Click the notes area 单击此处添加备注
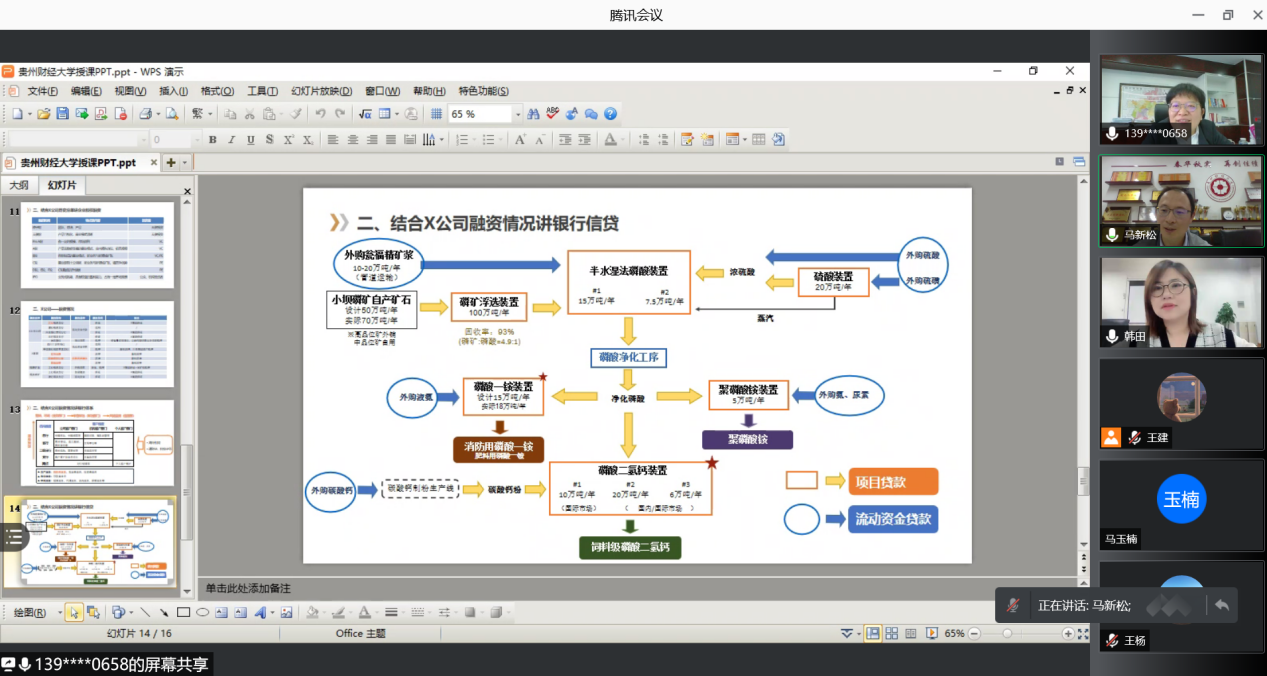The height and width of the screenshot is (676, 1267). [x=640, y=588]
